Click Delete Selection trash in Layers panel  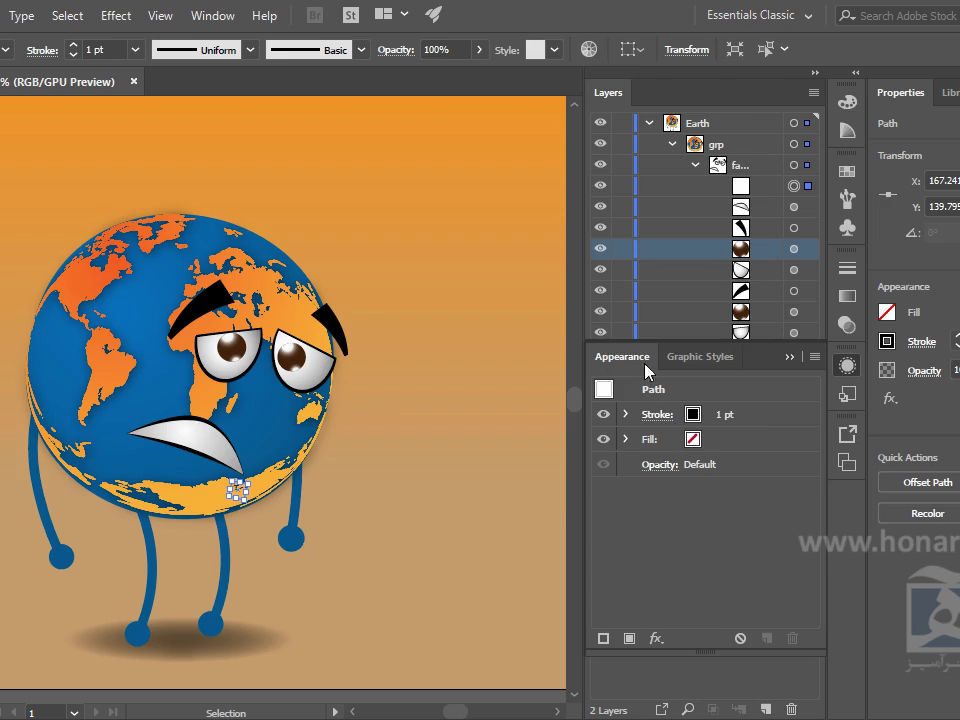point(791,709)
